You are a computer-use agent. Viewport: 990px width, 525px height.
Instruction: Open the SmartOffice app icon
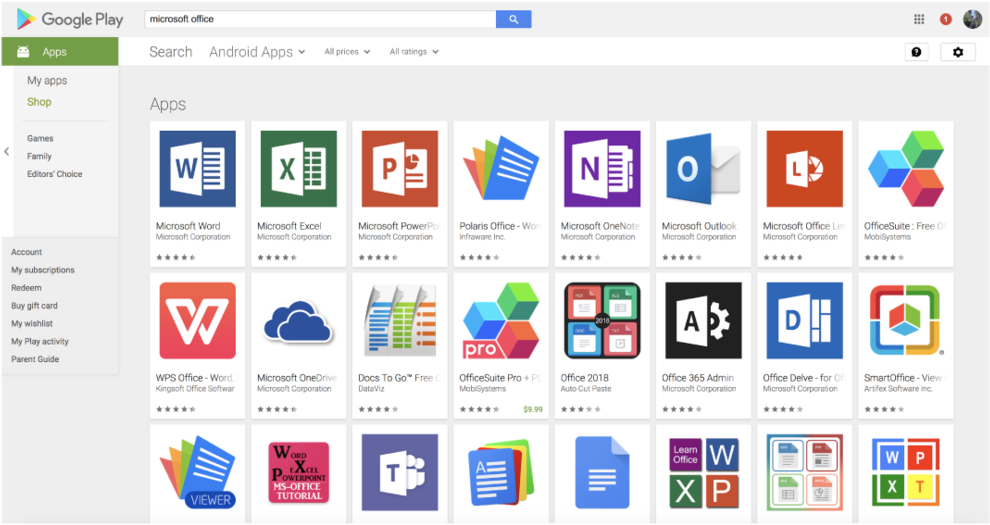pyautogui.click(x=905, y=321)
